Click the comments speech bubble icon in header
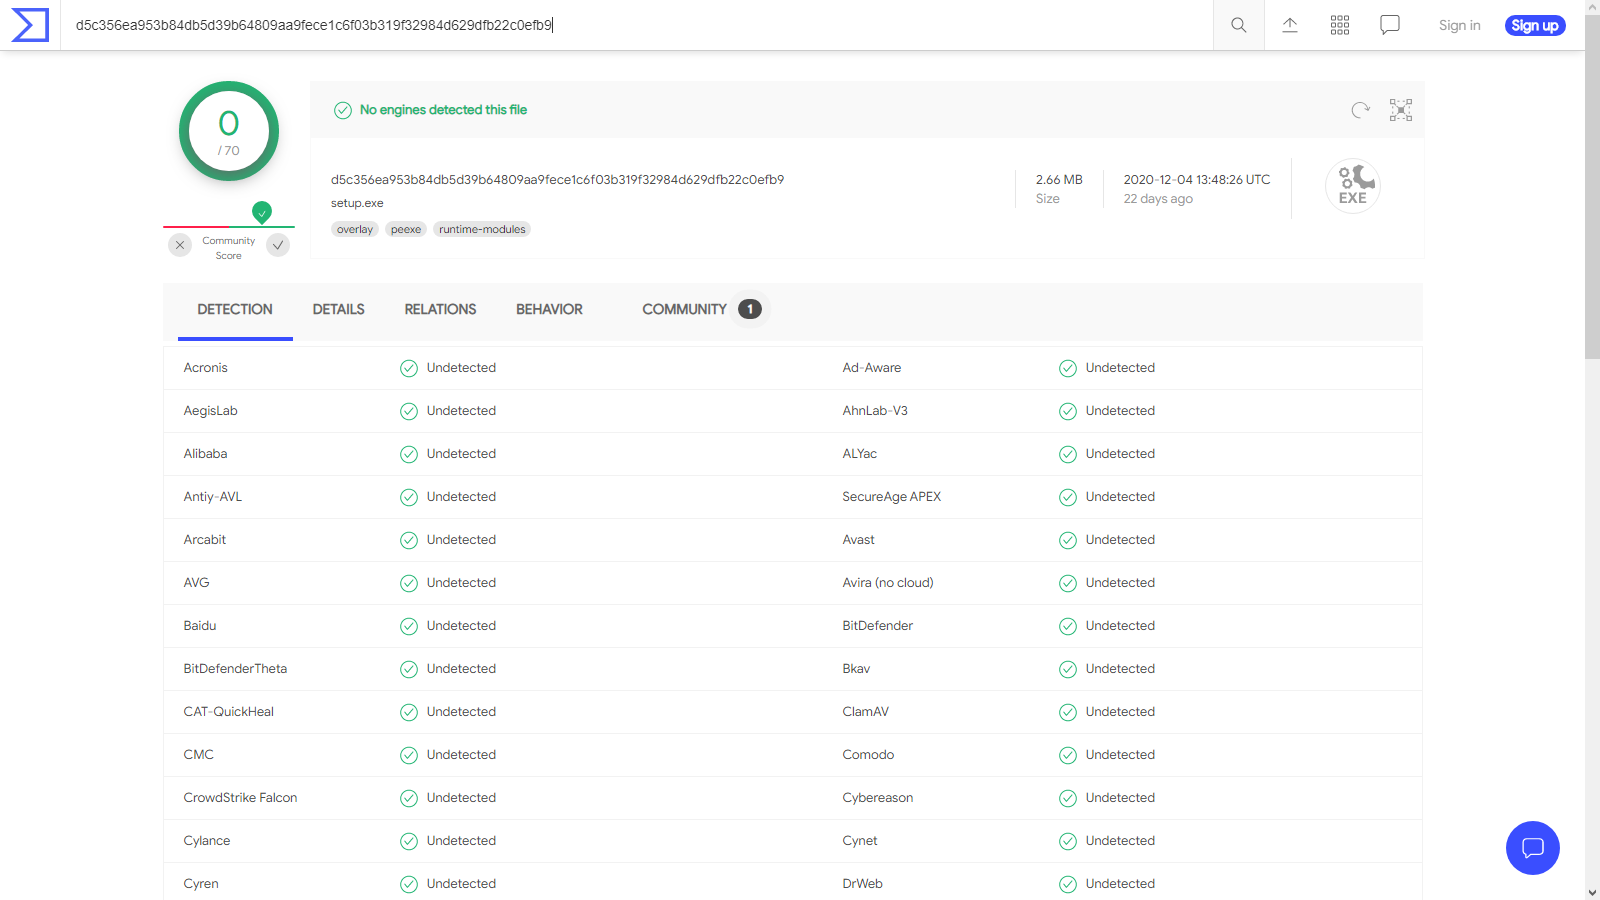Image resolution: width=1600 pixels, height=900 pixels. [x=1390, y=25]
